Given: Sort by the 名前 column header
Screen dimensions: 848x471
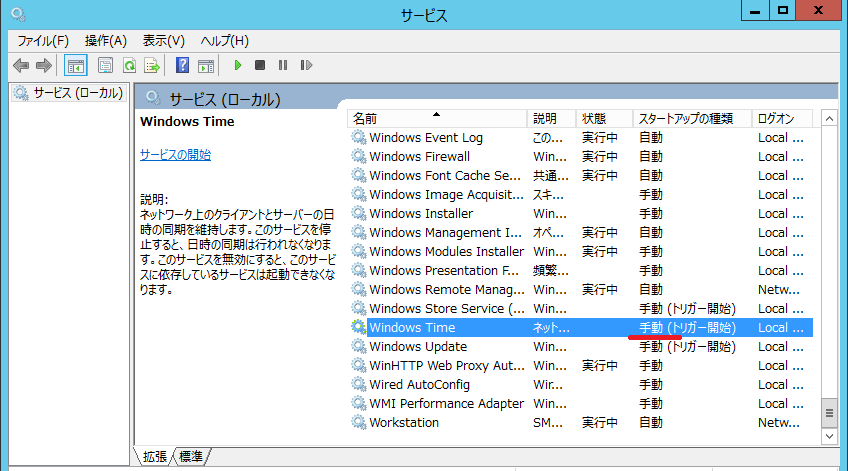Looking at the screenshot, I should 365,118.
